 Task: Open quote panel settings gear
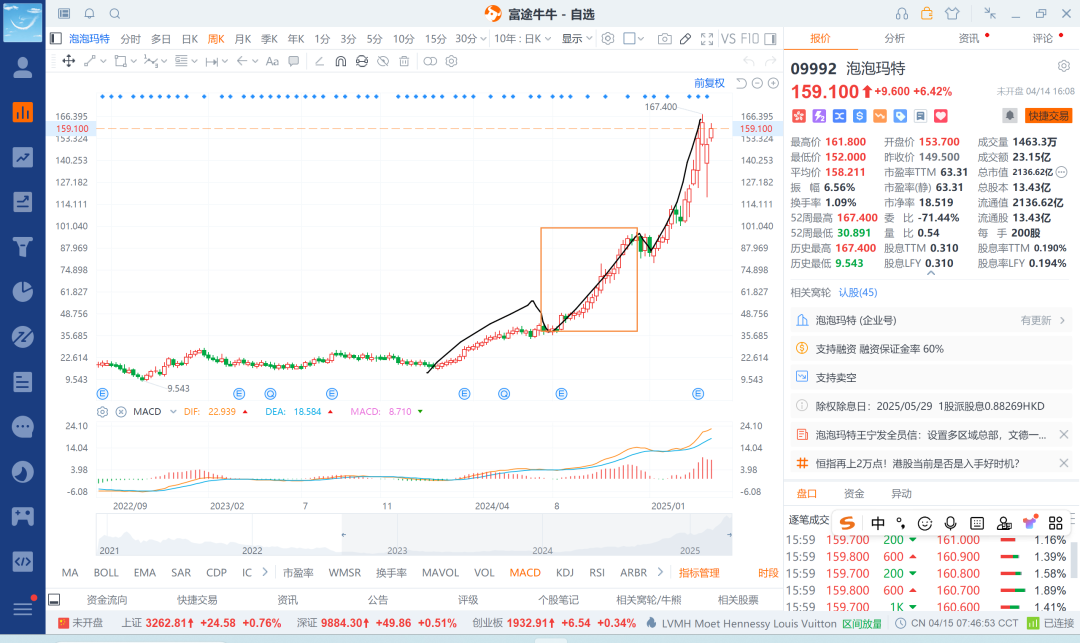click(x=1064, y=66)
